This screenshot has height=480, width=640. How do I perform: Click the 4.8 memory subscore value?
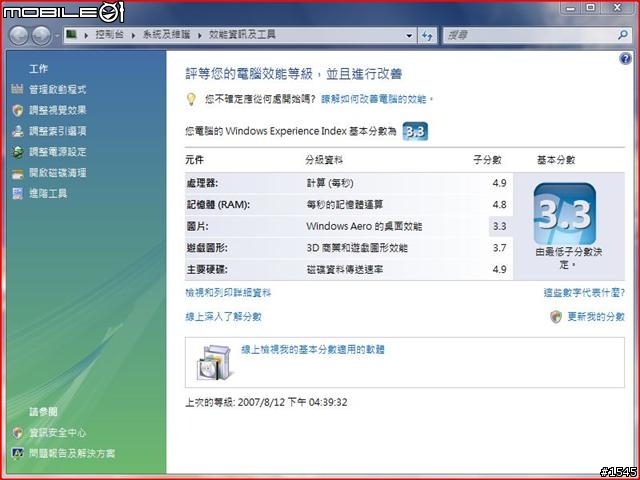500,204
